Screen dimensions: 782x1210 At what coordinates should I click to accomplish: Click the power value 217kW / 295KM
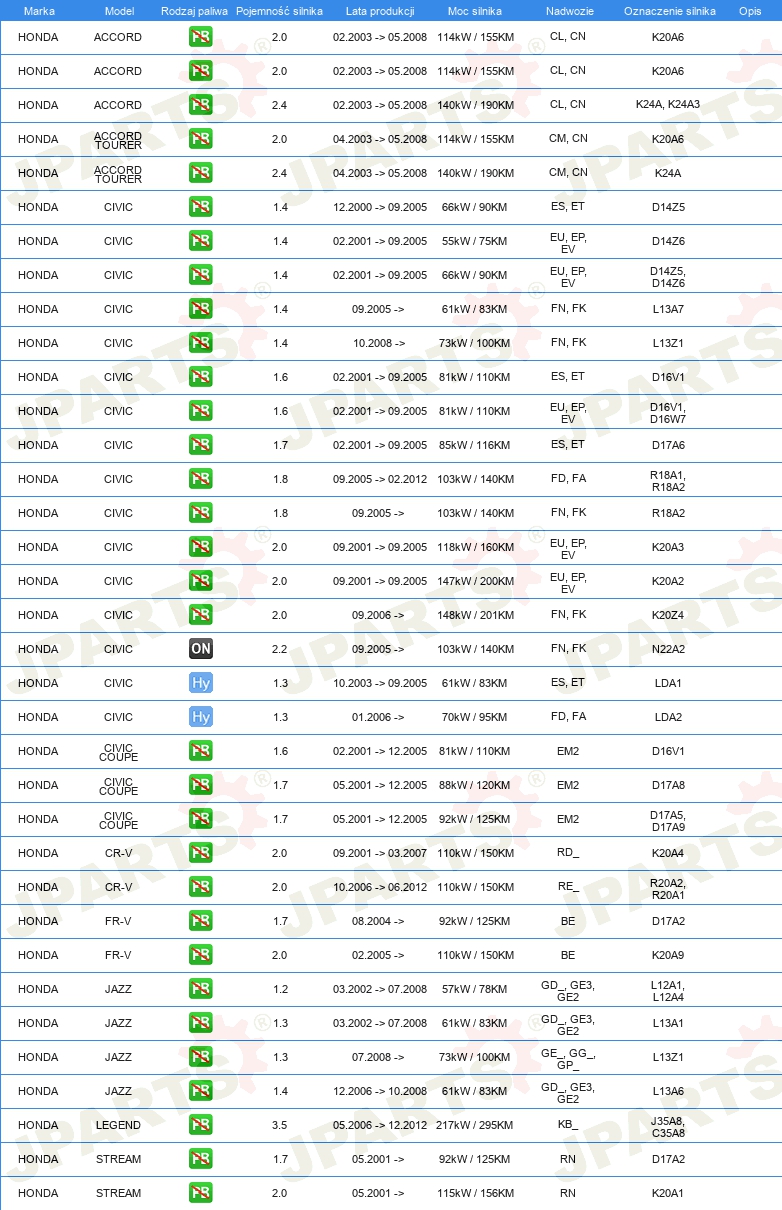coord(475,1125)
